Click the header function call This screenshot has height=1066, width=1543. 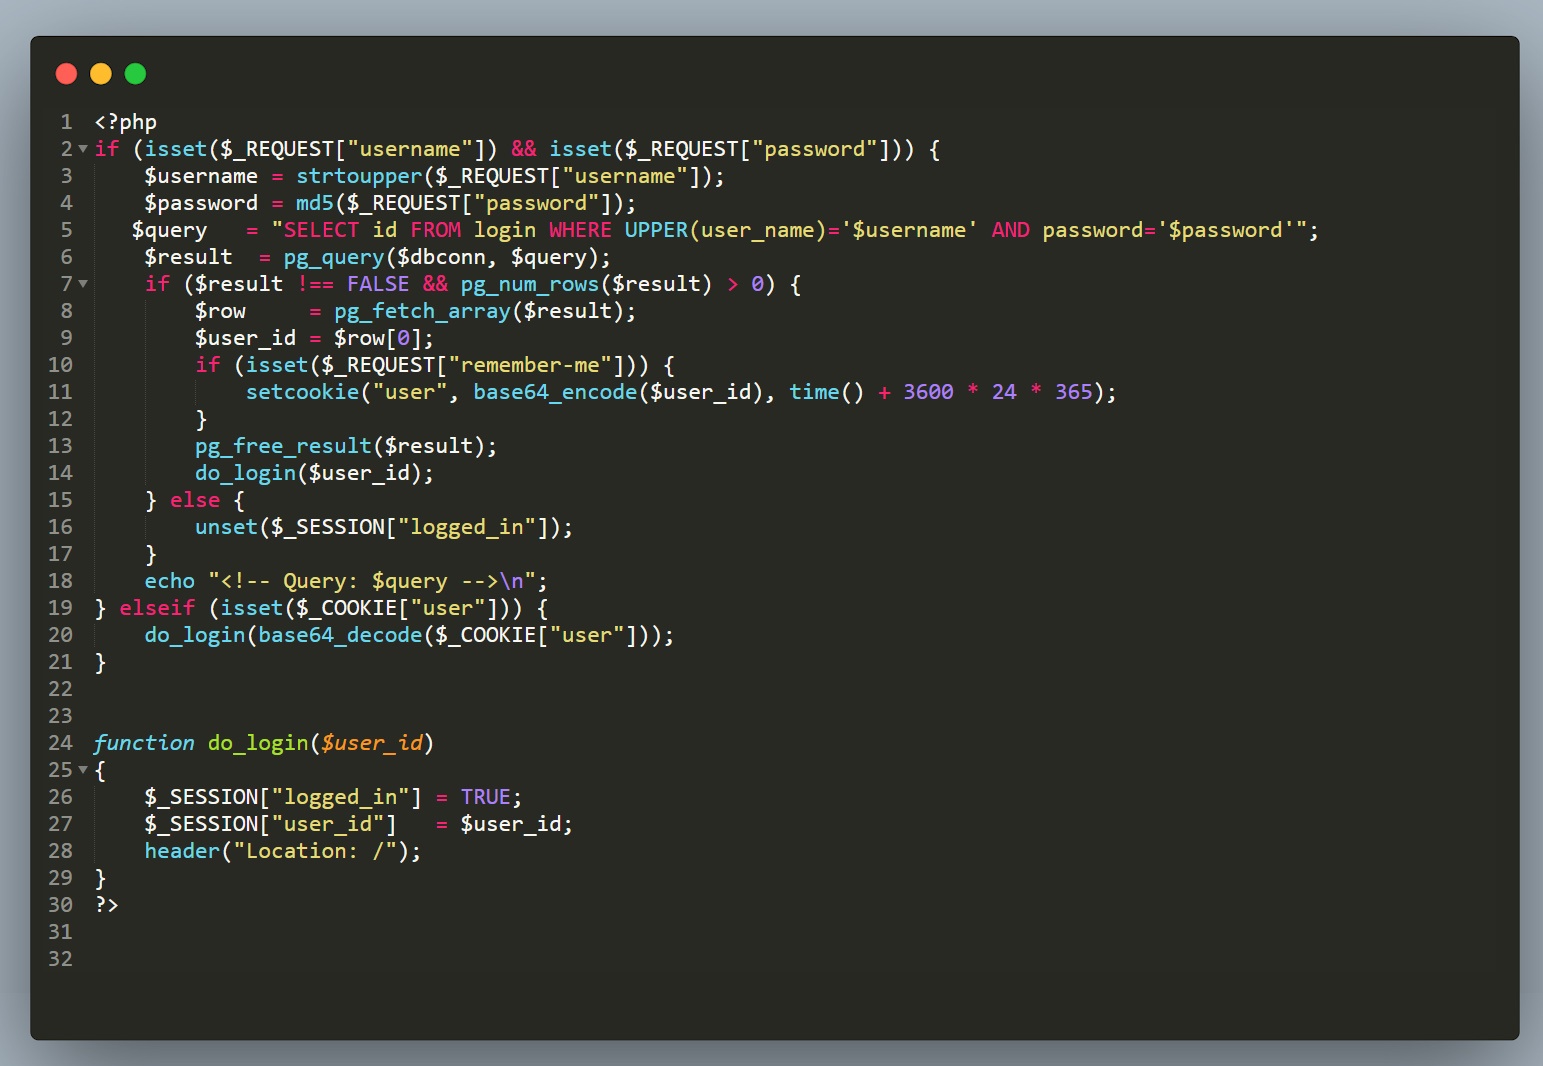click(x=182, y=851)
